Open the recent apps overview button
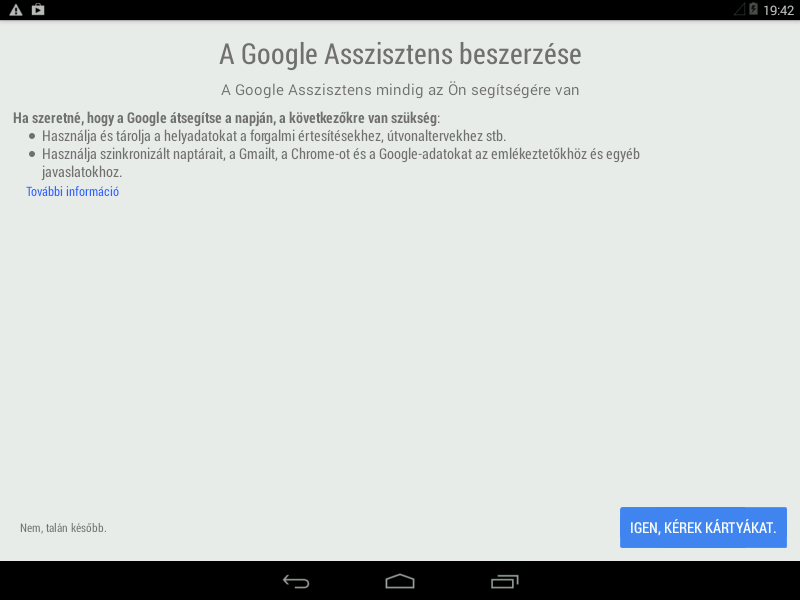 click(505, 582)
